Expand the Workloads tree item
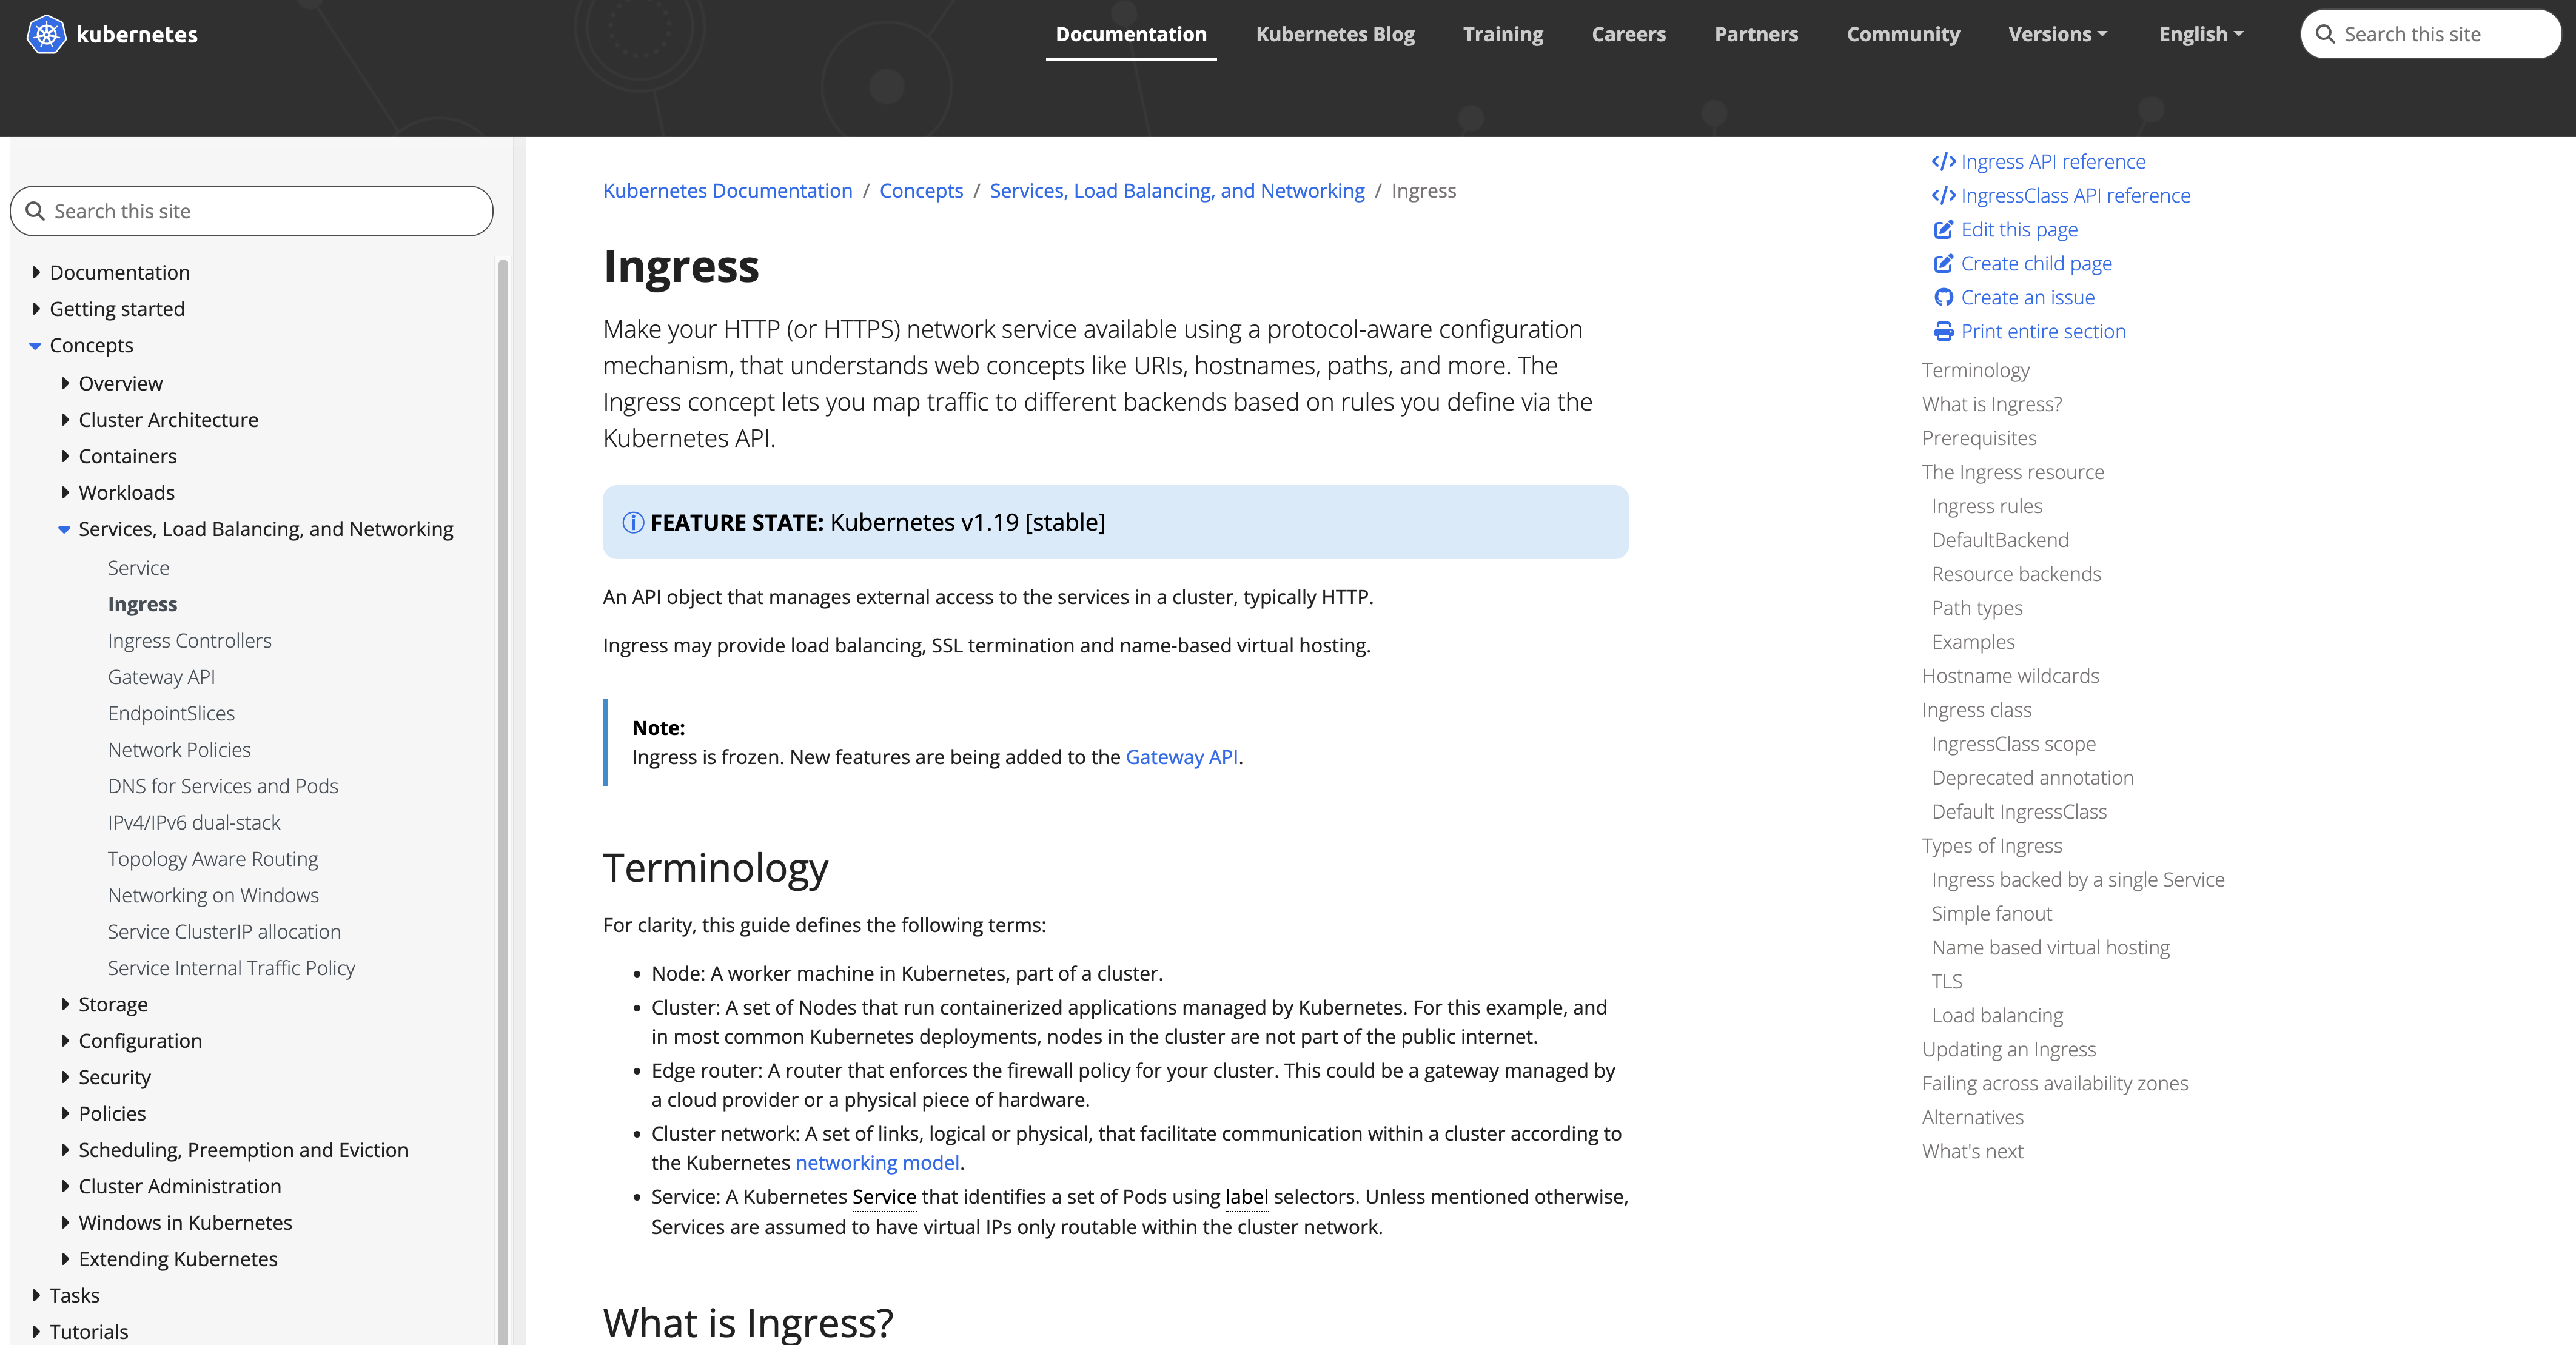Image resolution: width=2576 pixels, height=1345 pixels. 65,493
